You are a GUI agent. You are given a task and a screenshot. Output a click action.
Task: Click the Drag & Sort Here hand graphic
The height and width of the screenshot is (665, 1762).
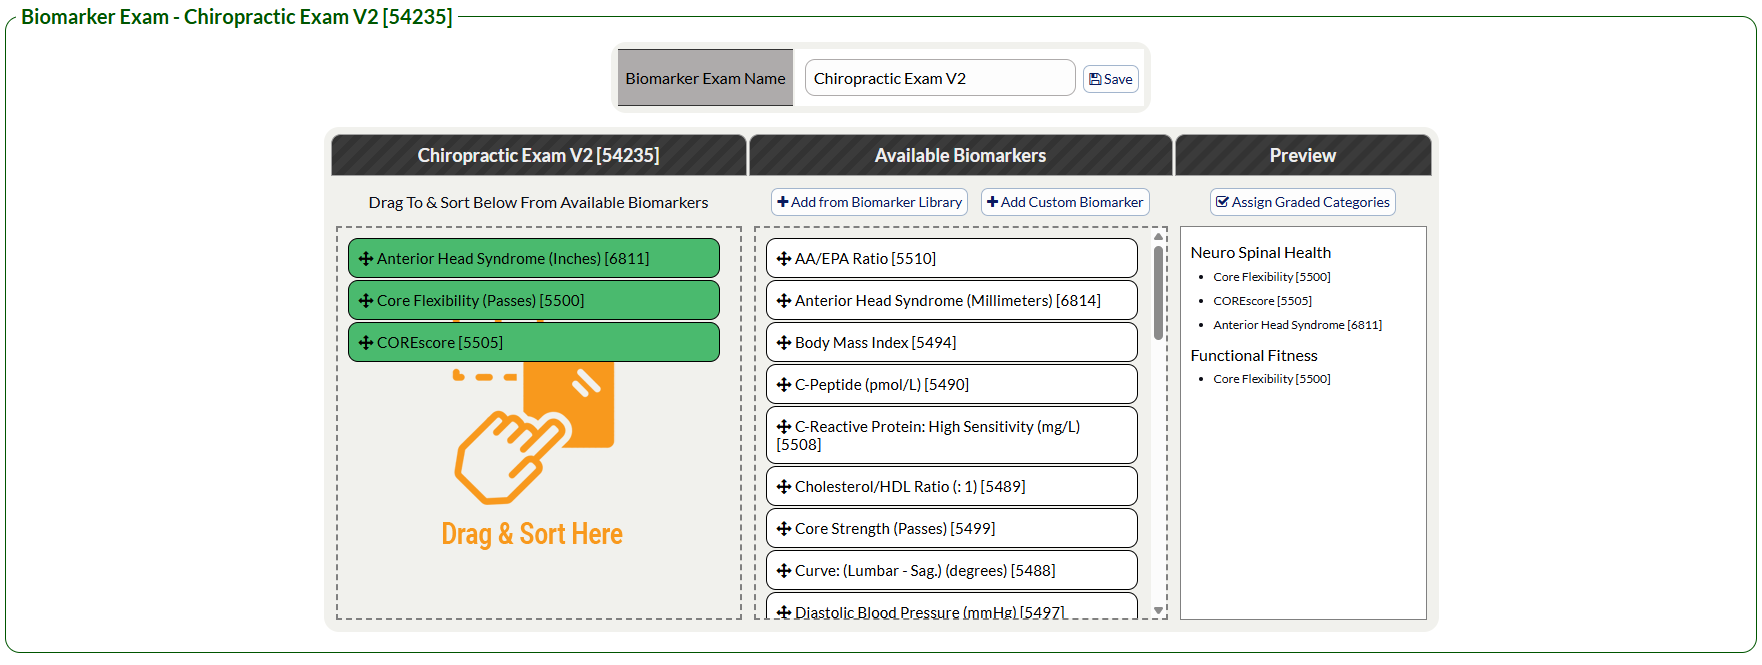click(x=534, y=433)
